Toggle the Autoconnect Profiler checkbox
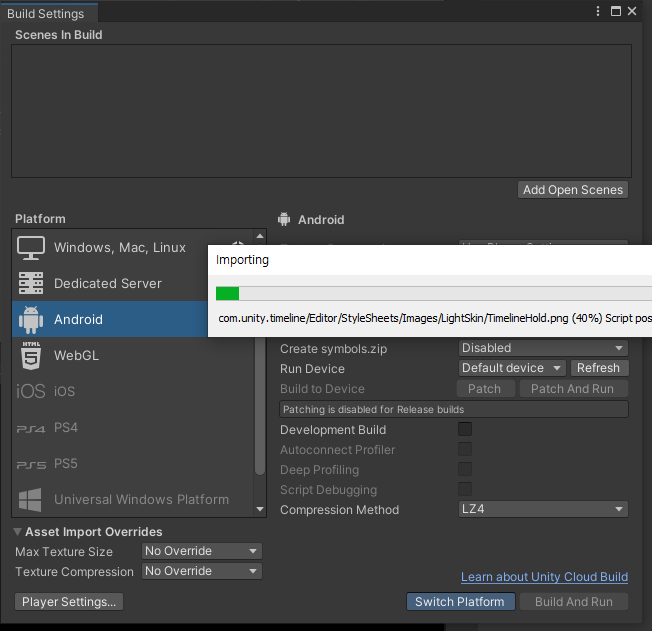 point(465,449)
